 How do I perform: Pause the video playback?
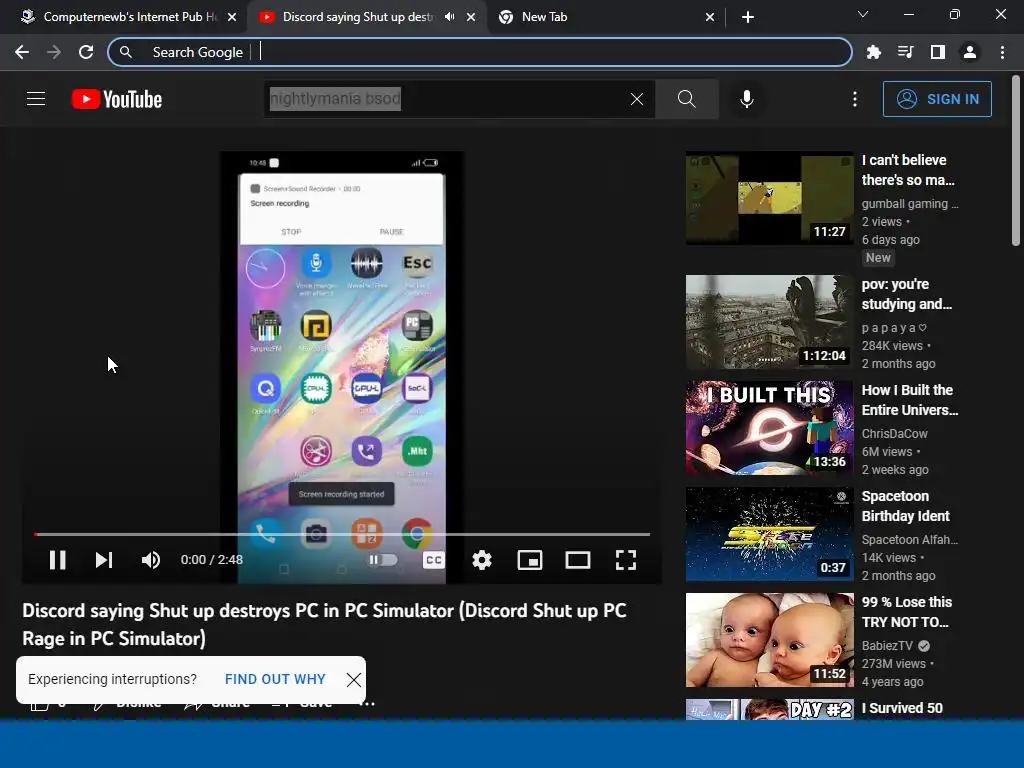(57, 560)
